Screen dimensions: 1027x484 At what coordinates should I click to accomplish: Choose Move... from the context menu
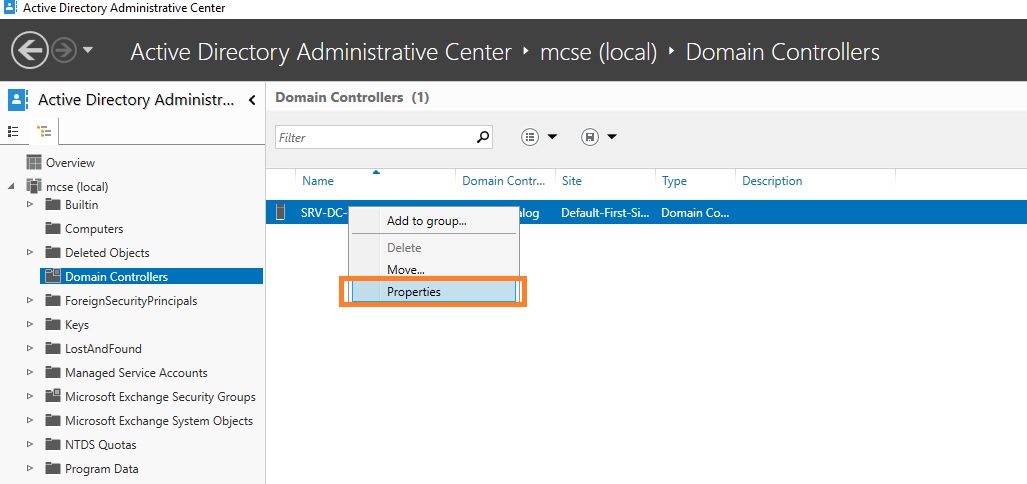point(405,269)
